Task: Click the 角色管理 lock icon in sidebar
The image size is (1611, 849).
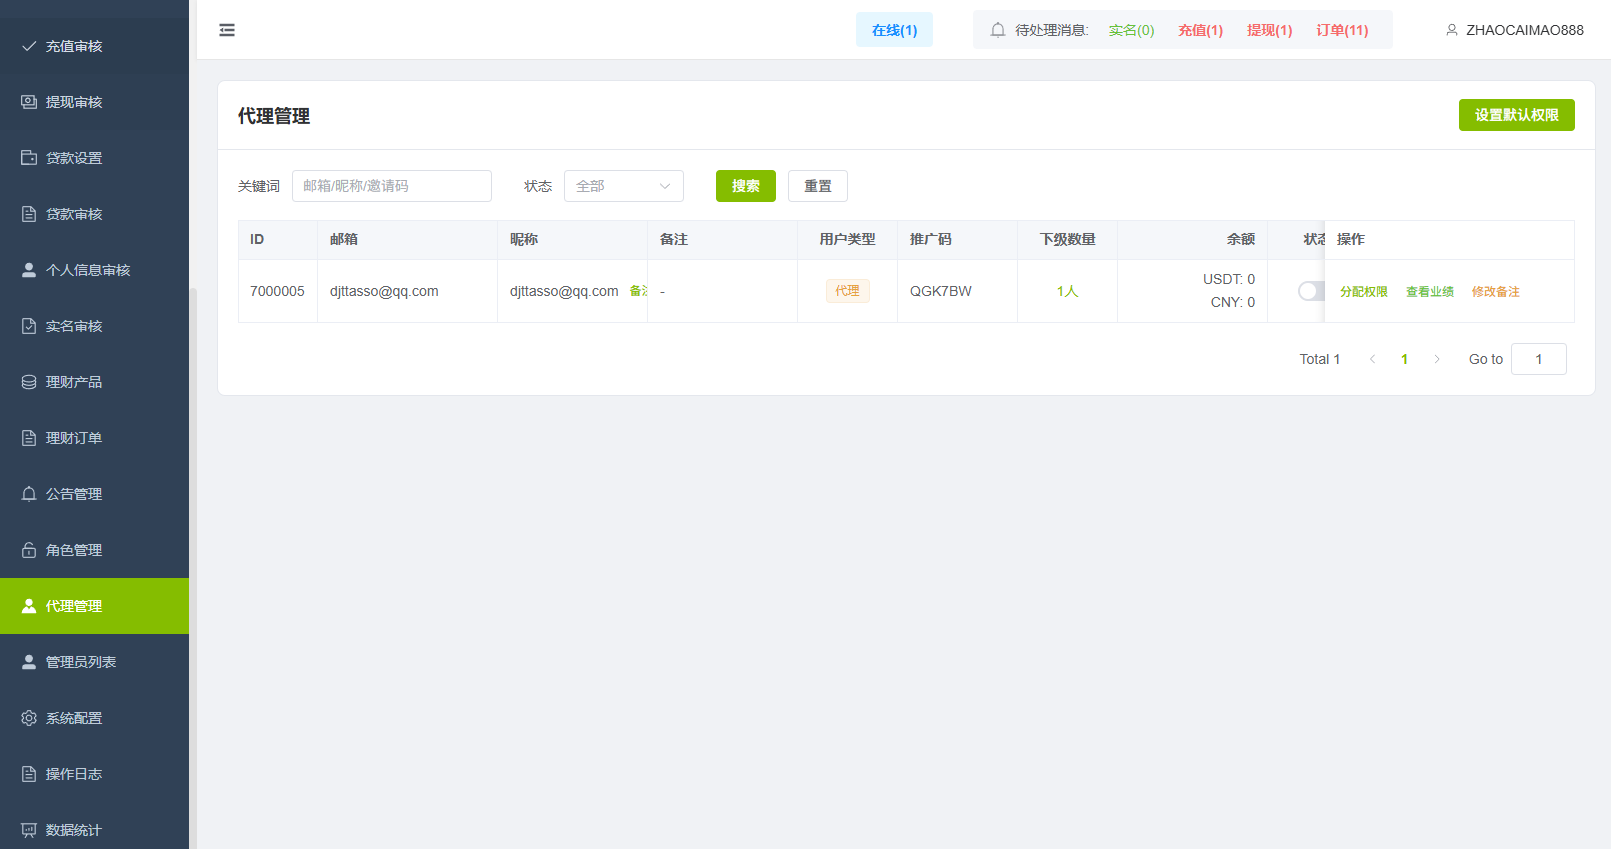Action: [x=29, y=550]
